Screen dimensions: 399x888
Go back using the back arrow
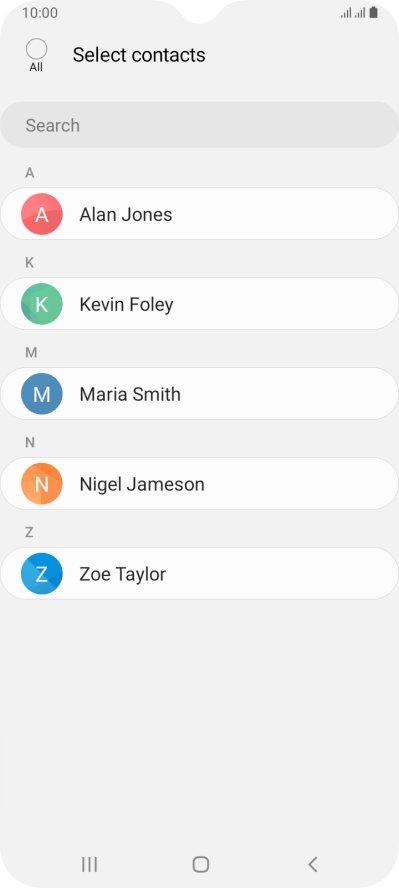[312, 864]
